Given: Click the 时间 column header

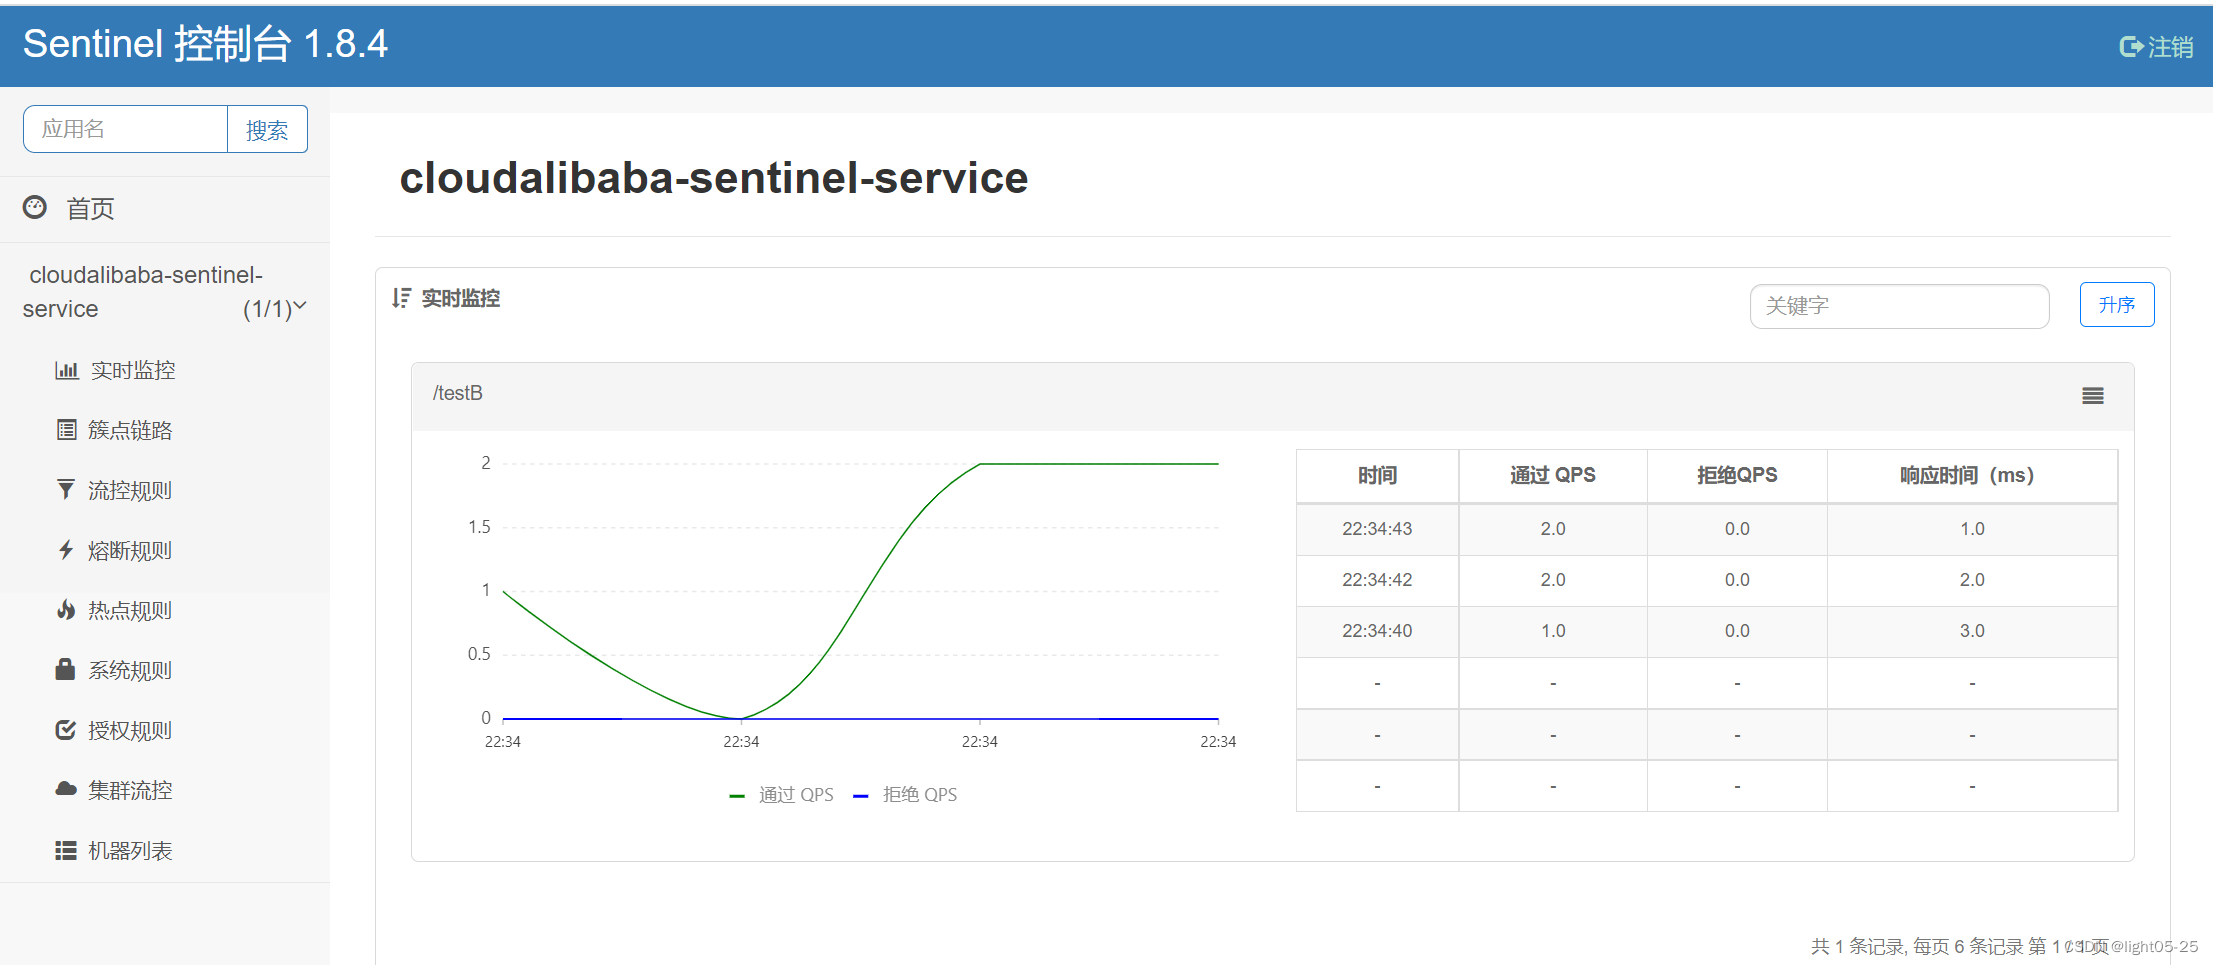Looking at the screenshot, I should [x=1377, y=475].
